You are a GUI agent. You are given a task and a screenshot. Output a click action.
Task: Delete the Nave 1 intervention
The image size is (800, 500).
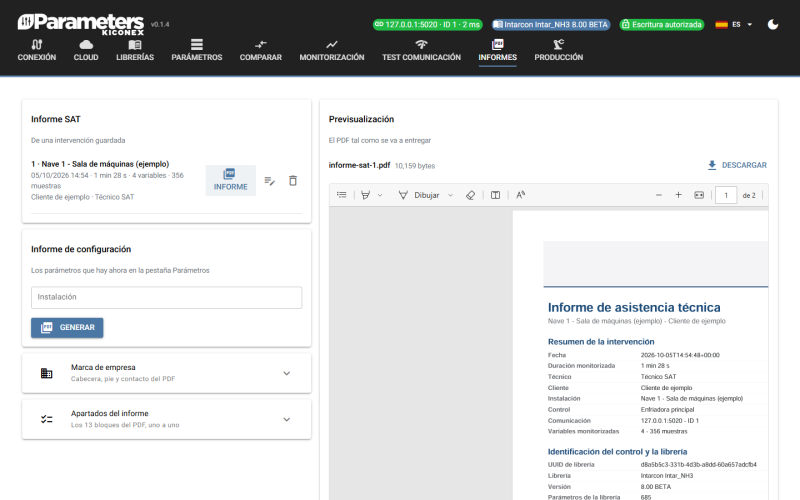point(293,181)
